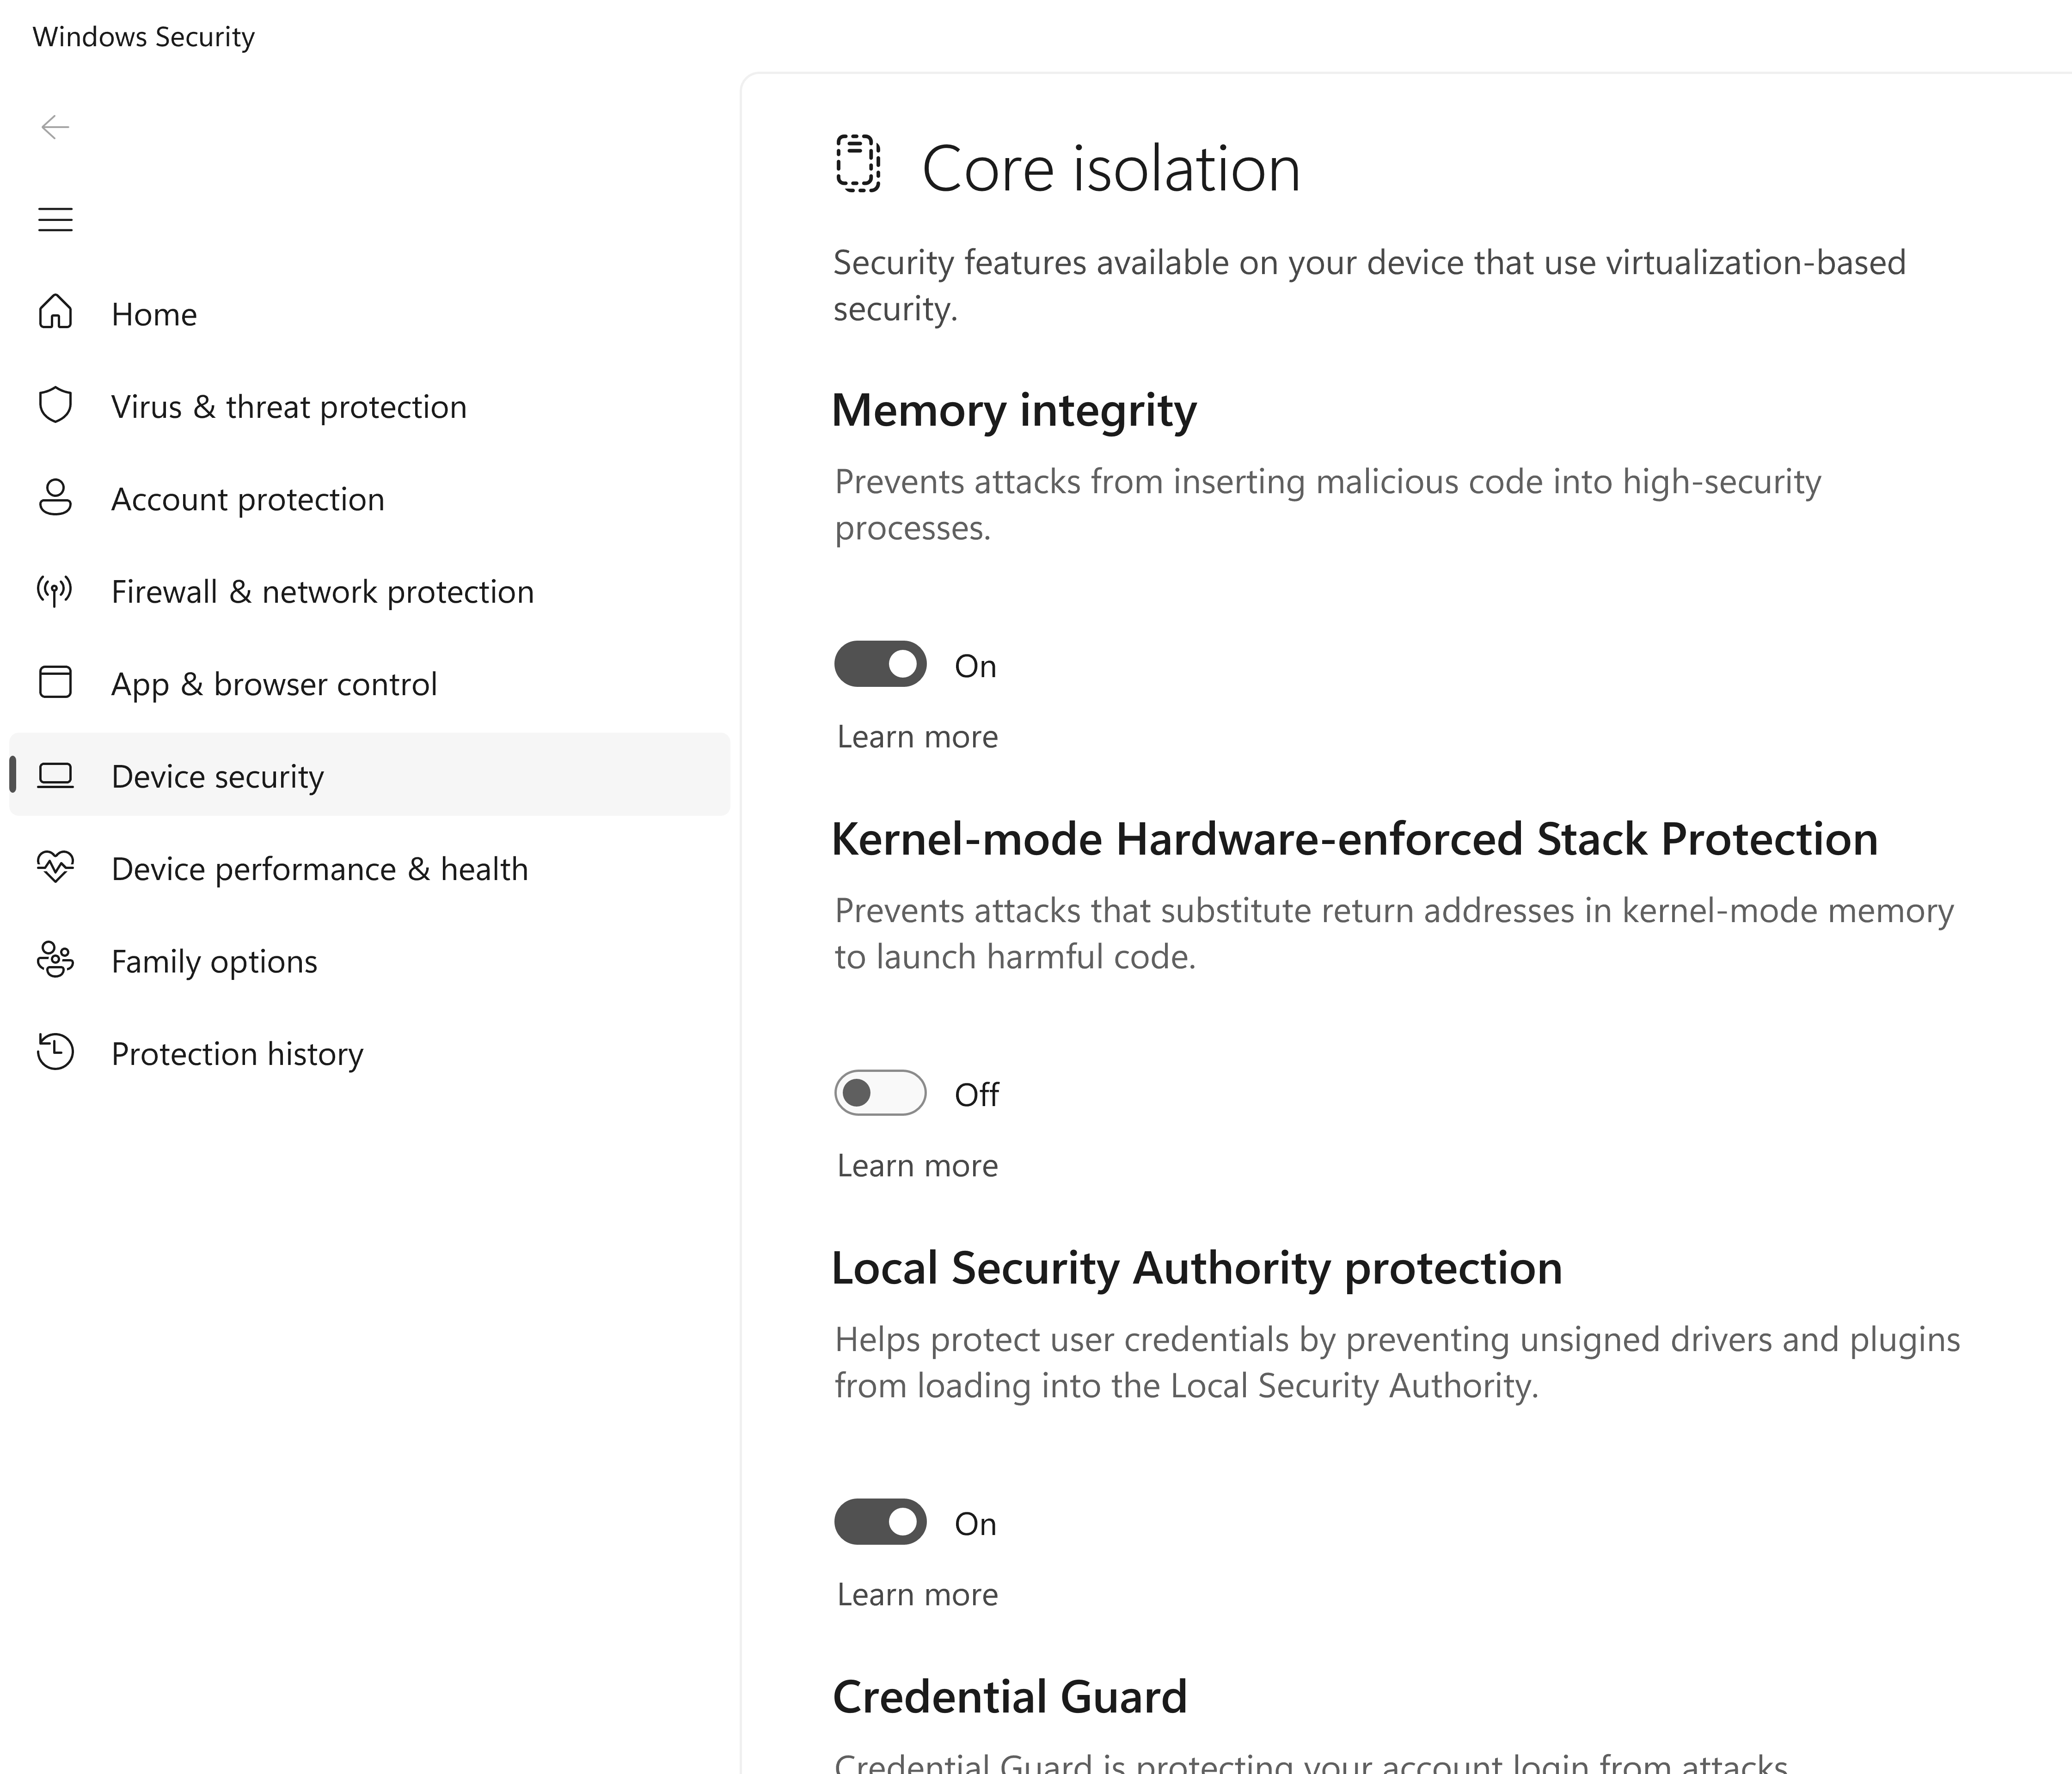Click the Protection history clock icon

55,1052
